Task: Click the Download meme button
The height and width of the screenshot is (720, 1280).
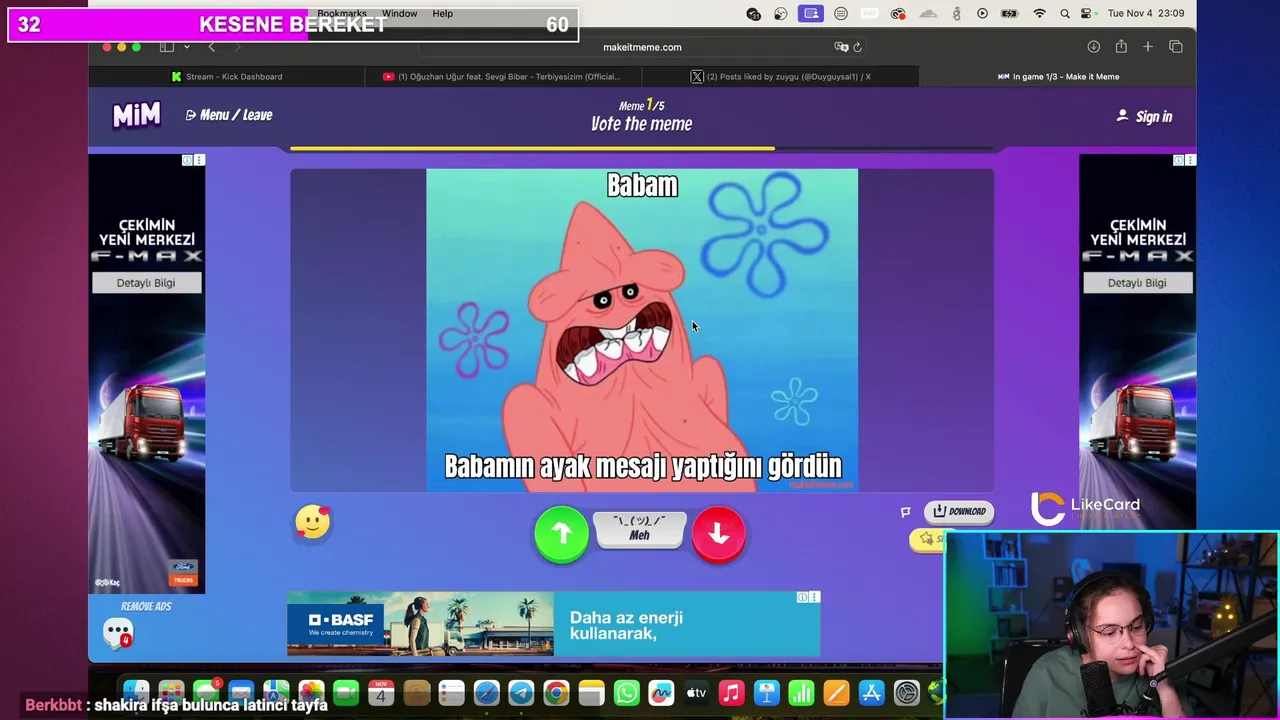Action: [959, 511]
